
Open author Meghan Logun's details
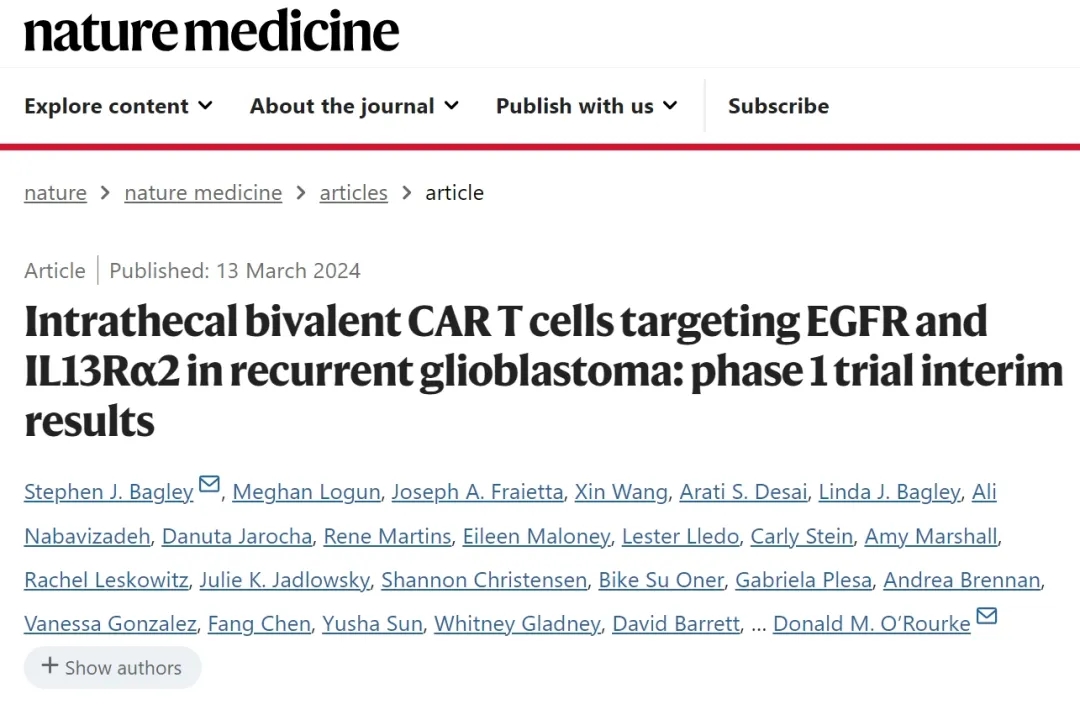tap(306, 492)
